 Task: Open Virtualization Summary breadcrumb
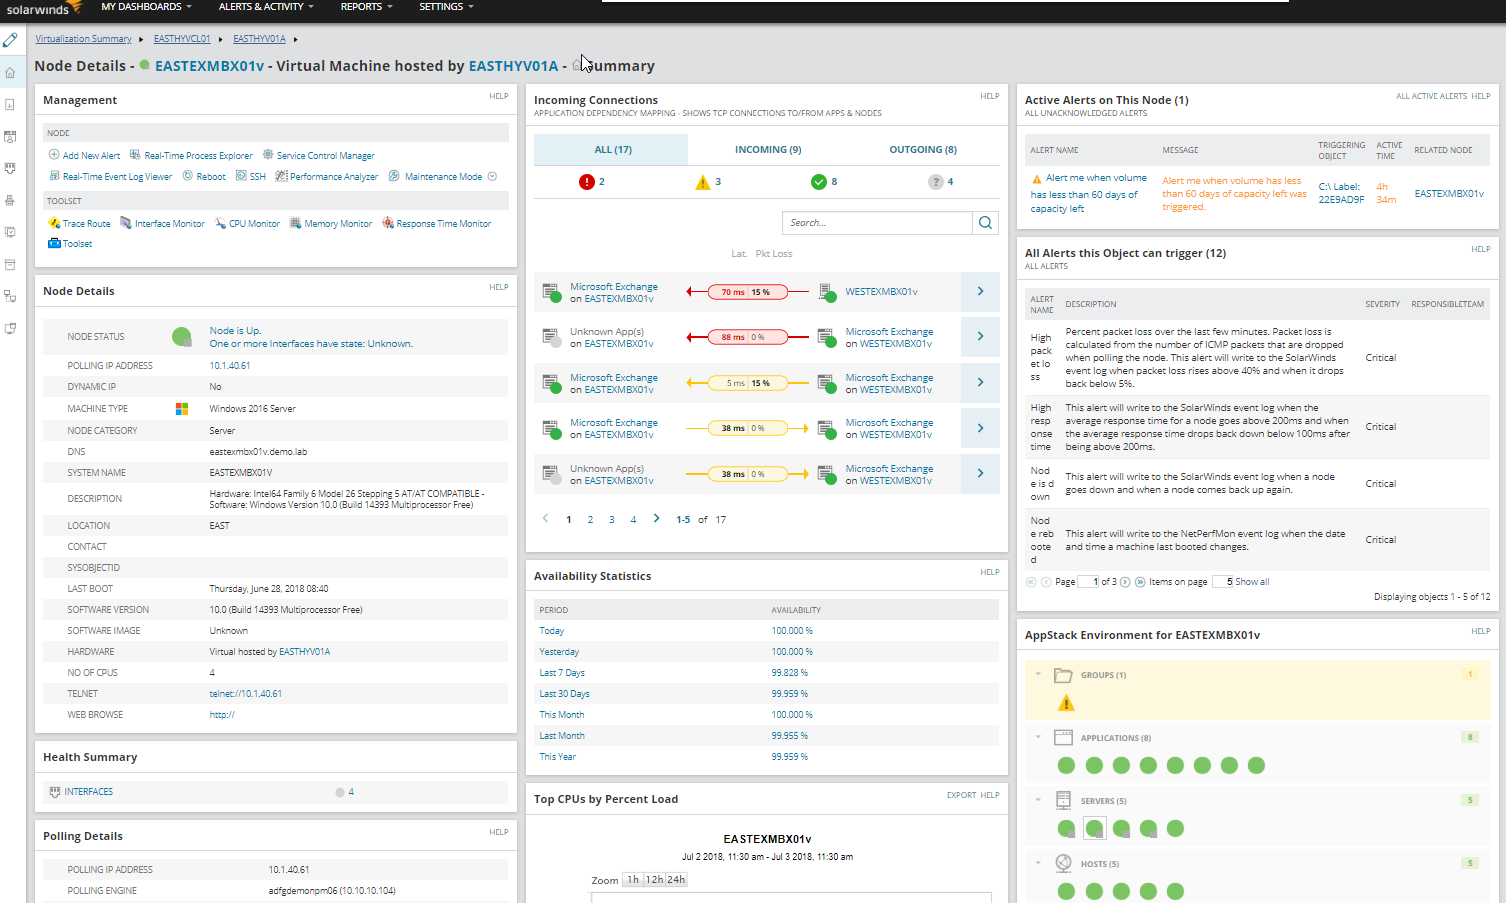83,39
